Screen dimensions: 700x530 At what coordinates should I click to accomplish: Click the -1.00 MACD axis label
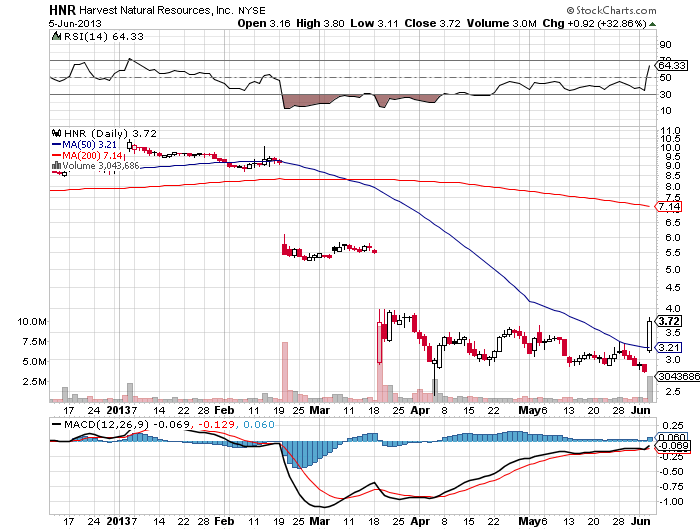click(x=671, y=501)
